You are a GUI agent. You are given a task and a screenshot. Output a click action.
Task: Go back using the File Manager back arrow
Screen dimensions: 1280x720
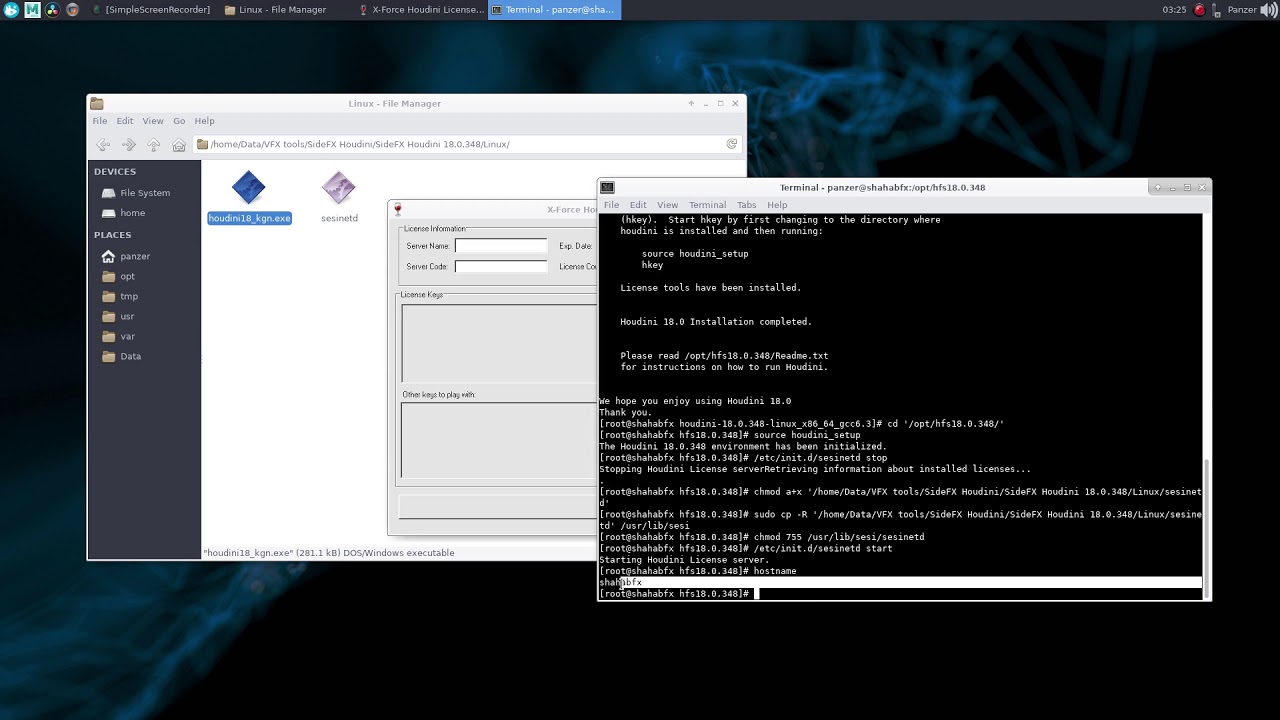pyautogui.click(x=103, y=144)
